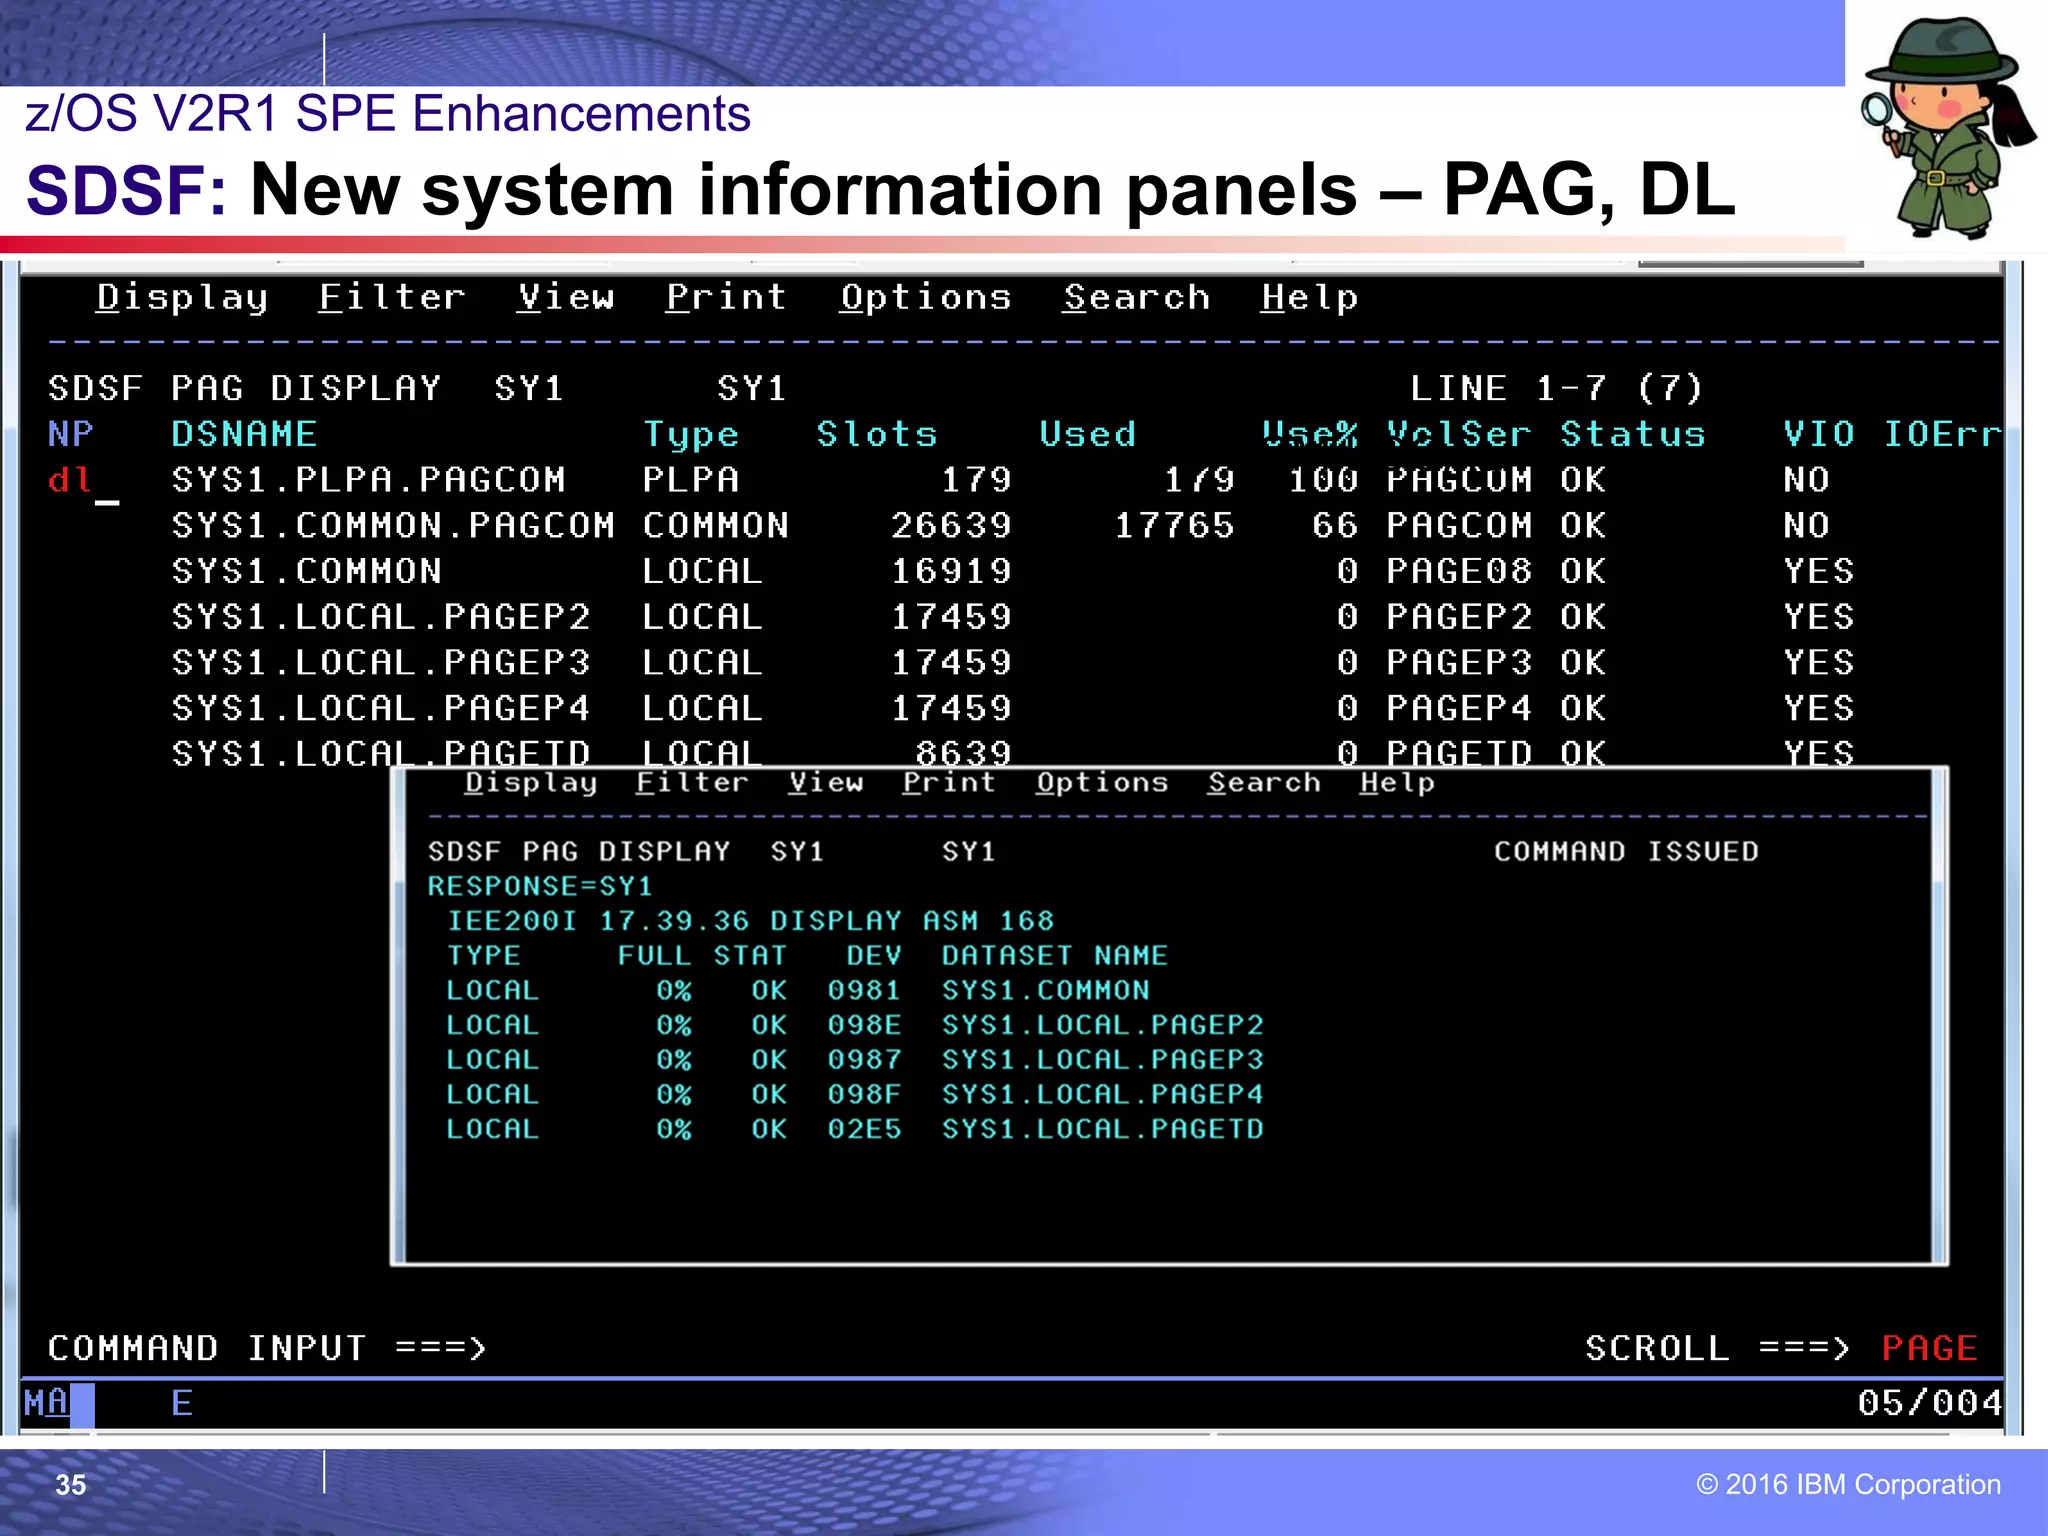The image size is (2048, 1536).
Task: Click SYS1.LOCAL.PAGETD in overlay response
Action: (x=1103, y=1128)
